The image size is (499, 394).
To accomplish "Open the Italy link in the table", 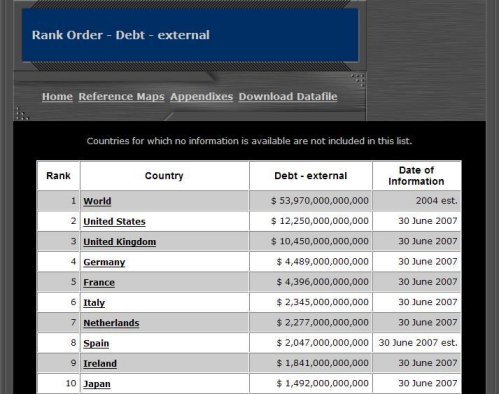I will tap(94, 303).
